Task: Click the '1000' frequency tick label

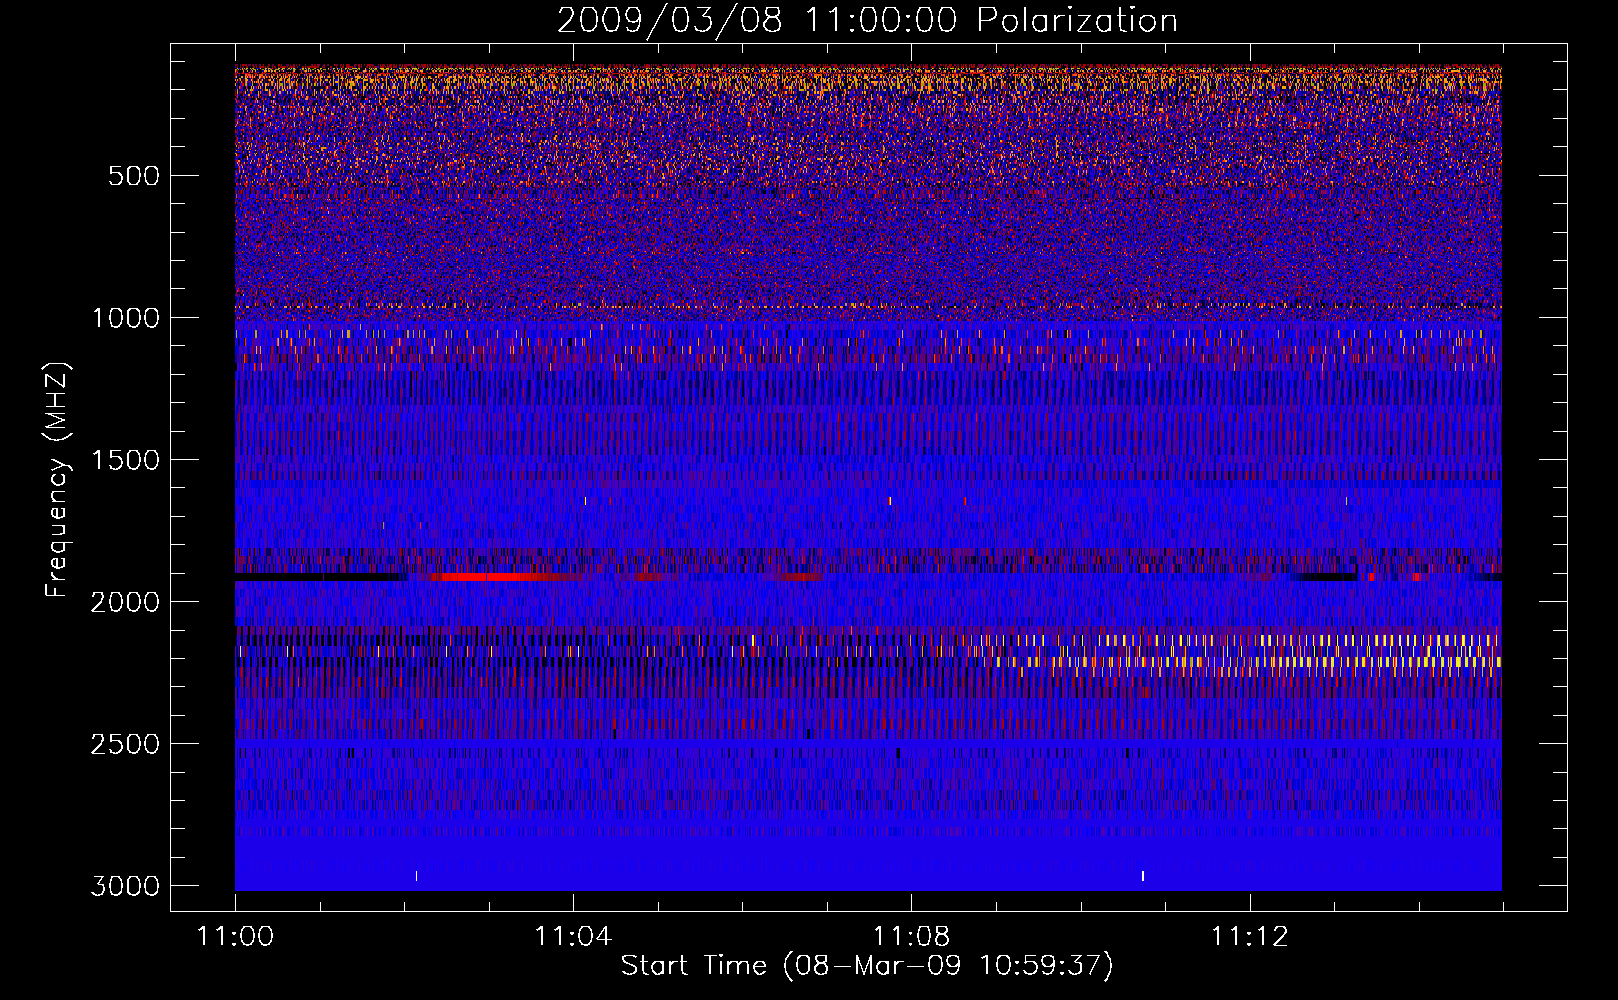Action: coord(125,318)
